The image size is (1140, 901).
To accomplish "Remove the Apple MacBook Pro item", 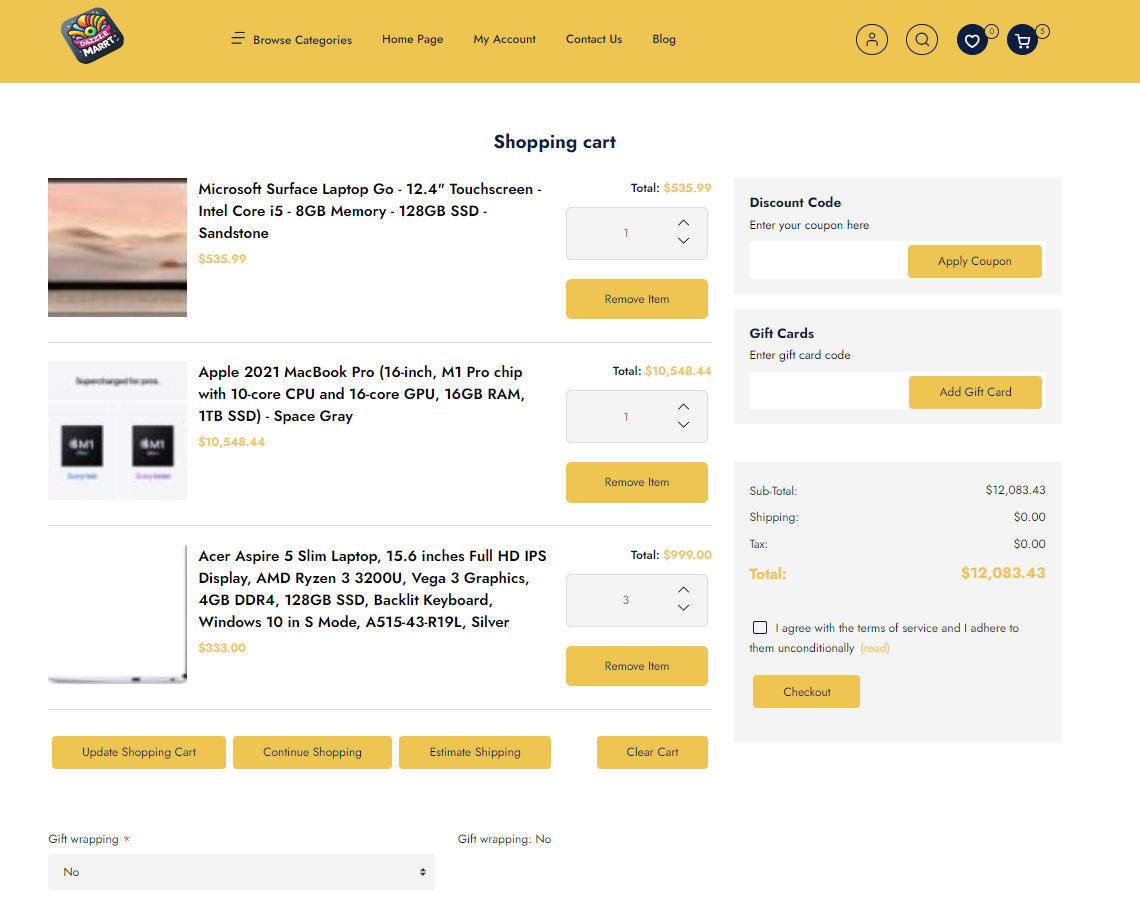I will click(x=637, y=482).
